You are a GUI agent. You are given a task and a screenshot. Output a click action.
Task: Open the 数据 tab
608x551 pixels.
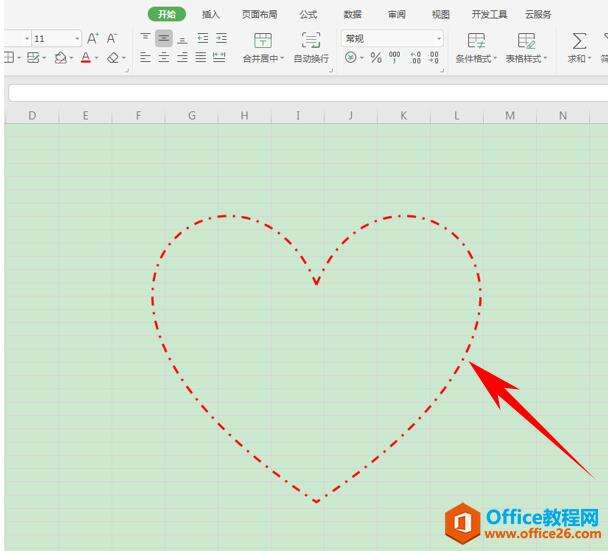tap(352, 15)
